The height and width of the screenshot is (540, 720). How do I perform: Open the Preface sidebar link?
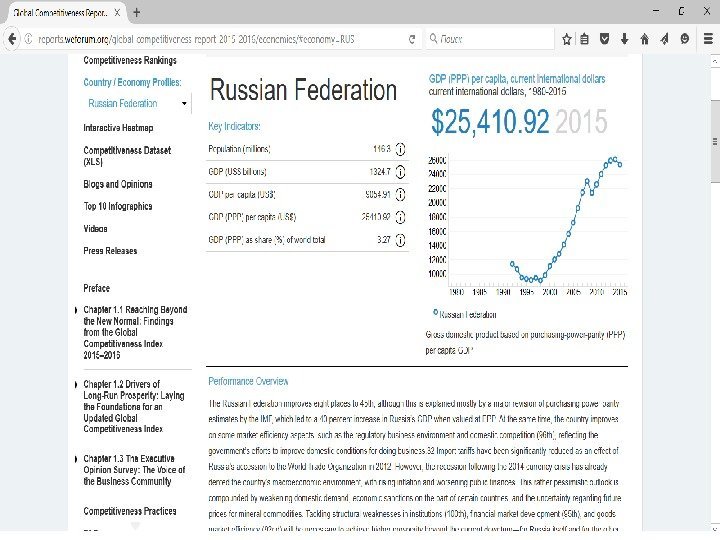(x=96, y=288)
